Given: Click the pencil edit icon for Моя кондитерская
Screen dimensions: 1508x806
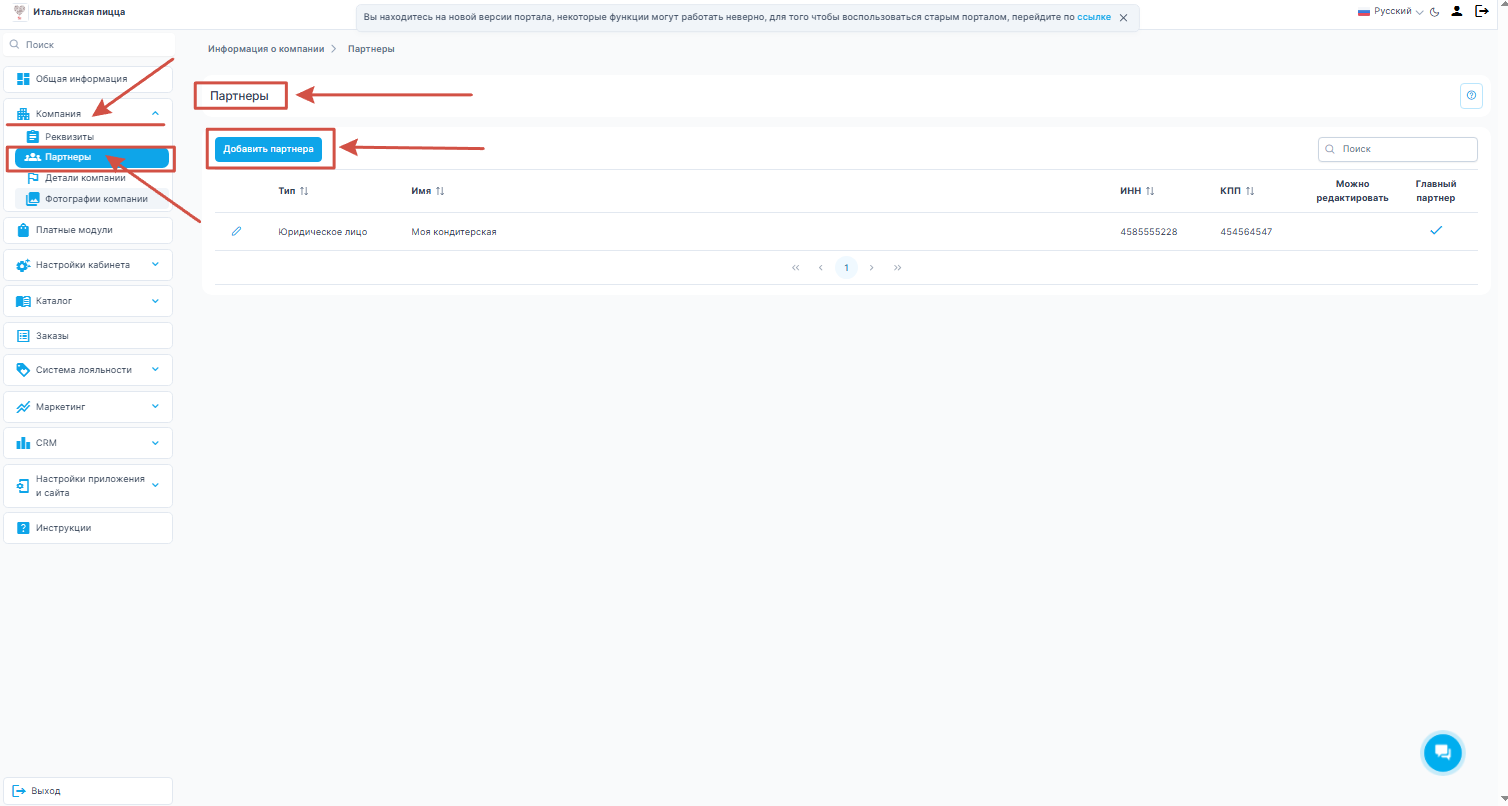Looking at the screenshot, I should point(237,231).
